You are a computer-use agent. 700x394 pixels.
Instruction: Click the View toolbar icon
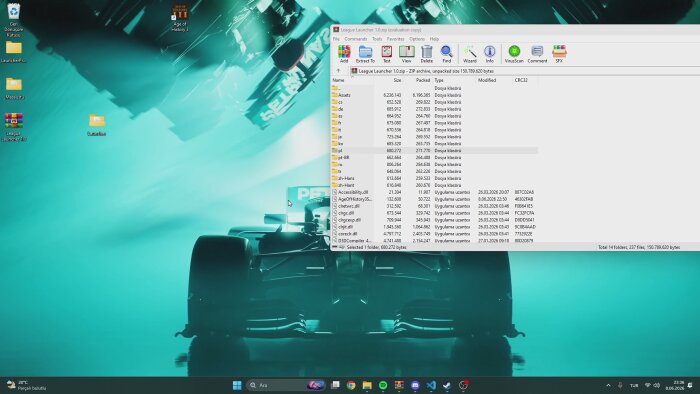pos(407,54)
